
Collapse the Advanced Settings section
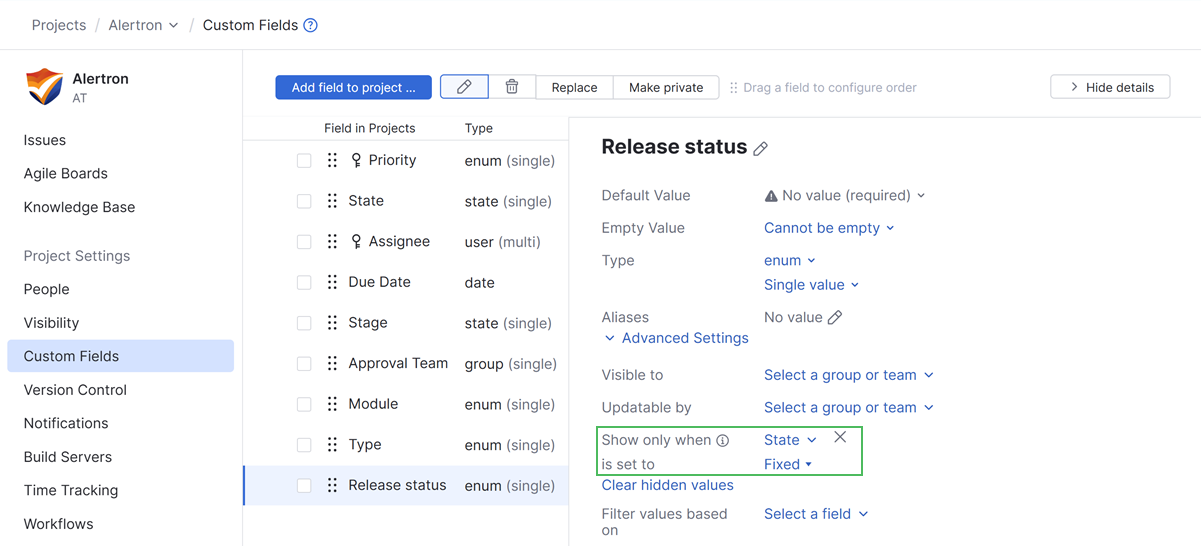pyautogui.click(x=676, y=338)
